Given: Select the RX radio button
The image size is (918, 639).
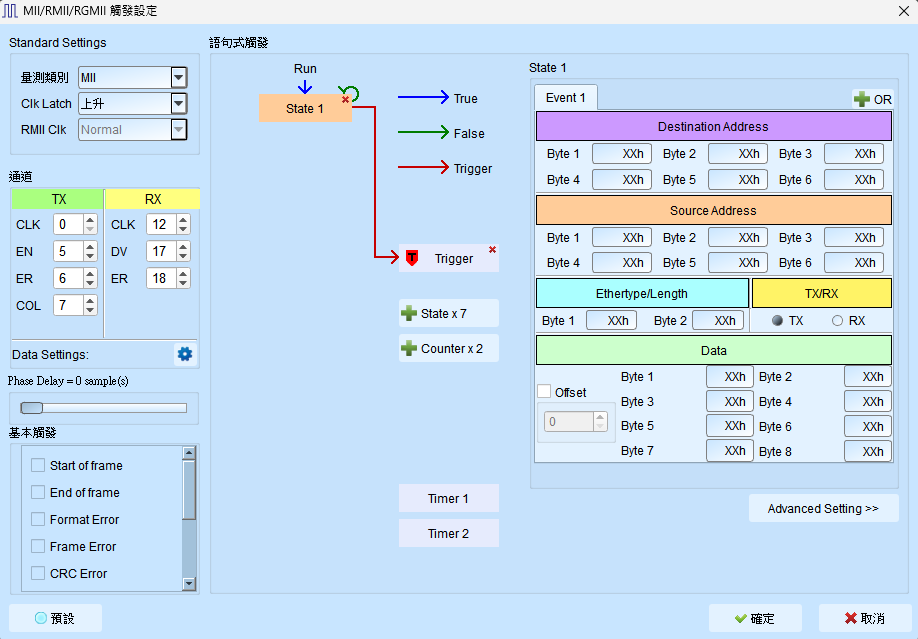Looking at the screenshot, I should pyautogui.click(x=837, y=320).
